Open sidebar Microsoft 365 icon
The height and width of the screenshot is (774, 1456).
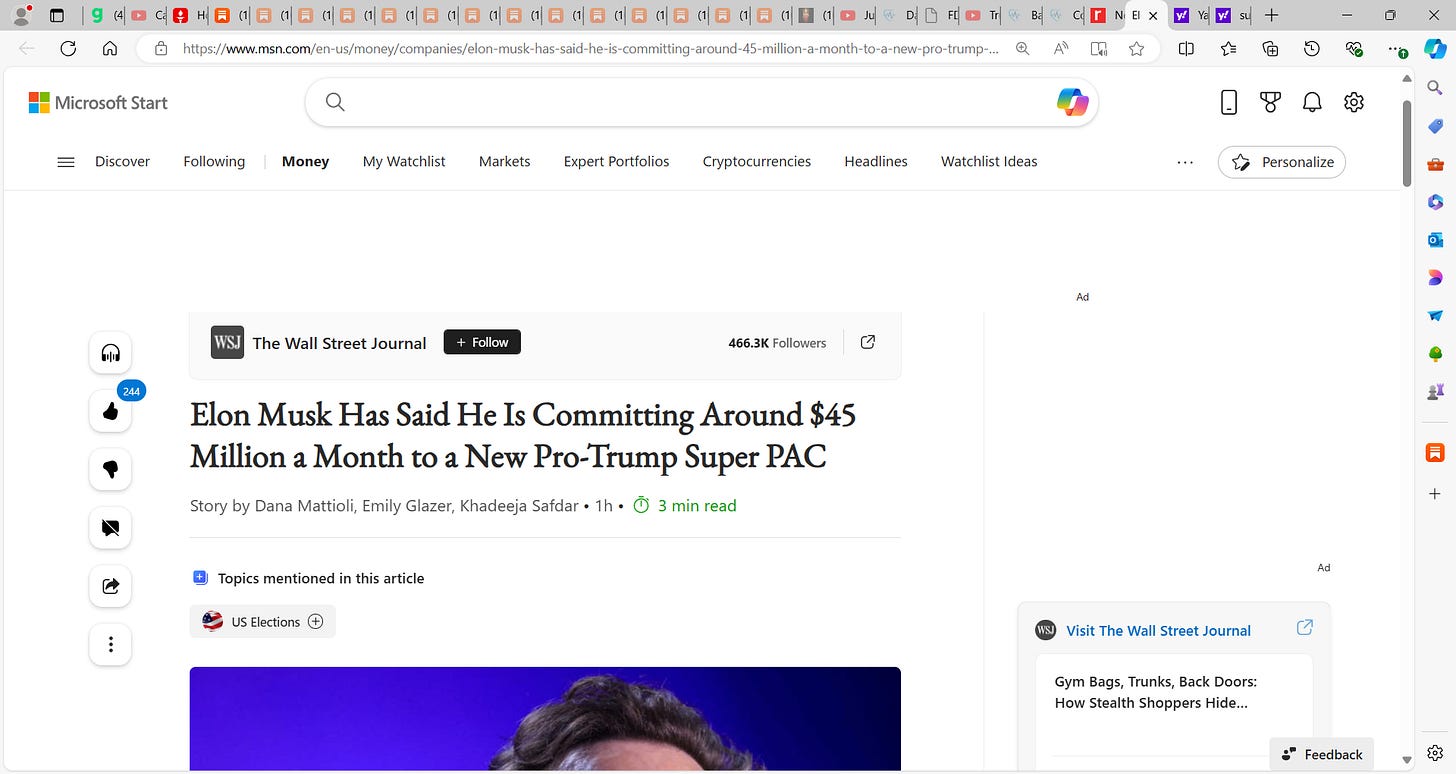click(1435, 202)
